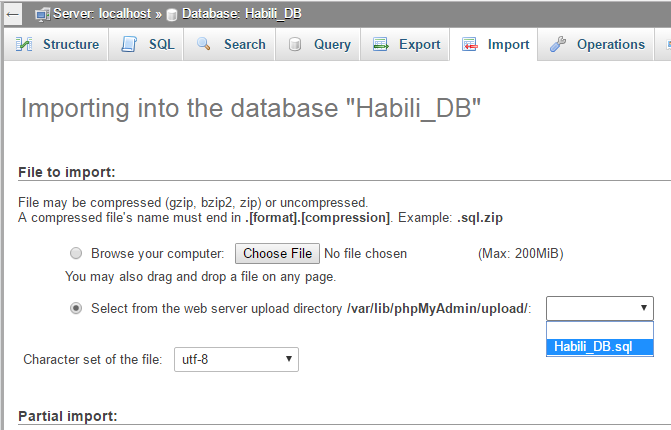Follow the Server: localhost breadcrumb link

click(x=105, y=13)
